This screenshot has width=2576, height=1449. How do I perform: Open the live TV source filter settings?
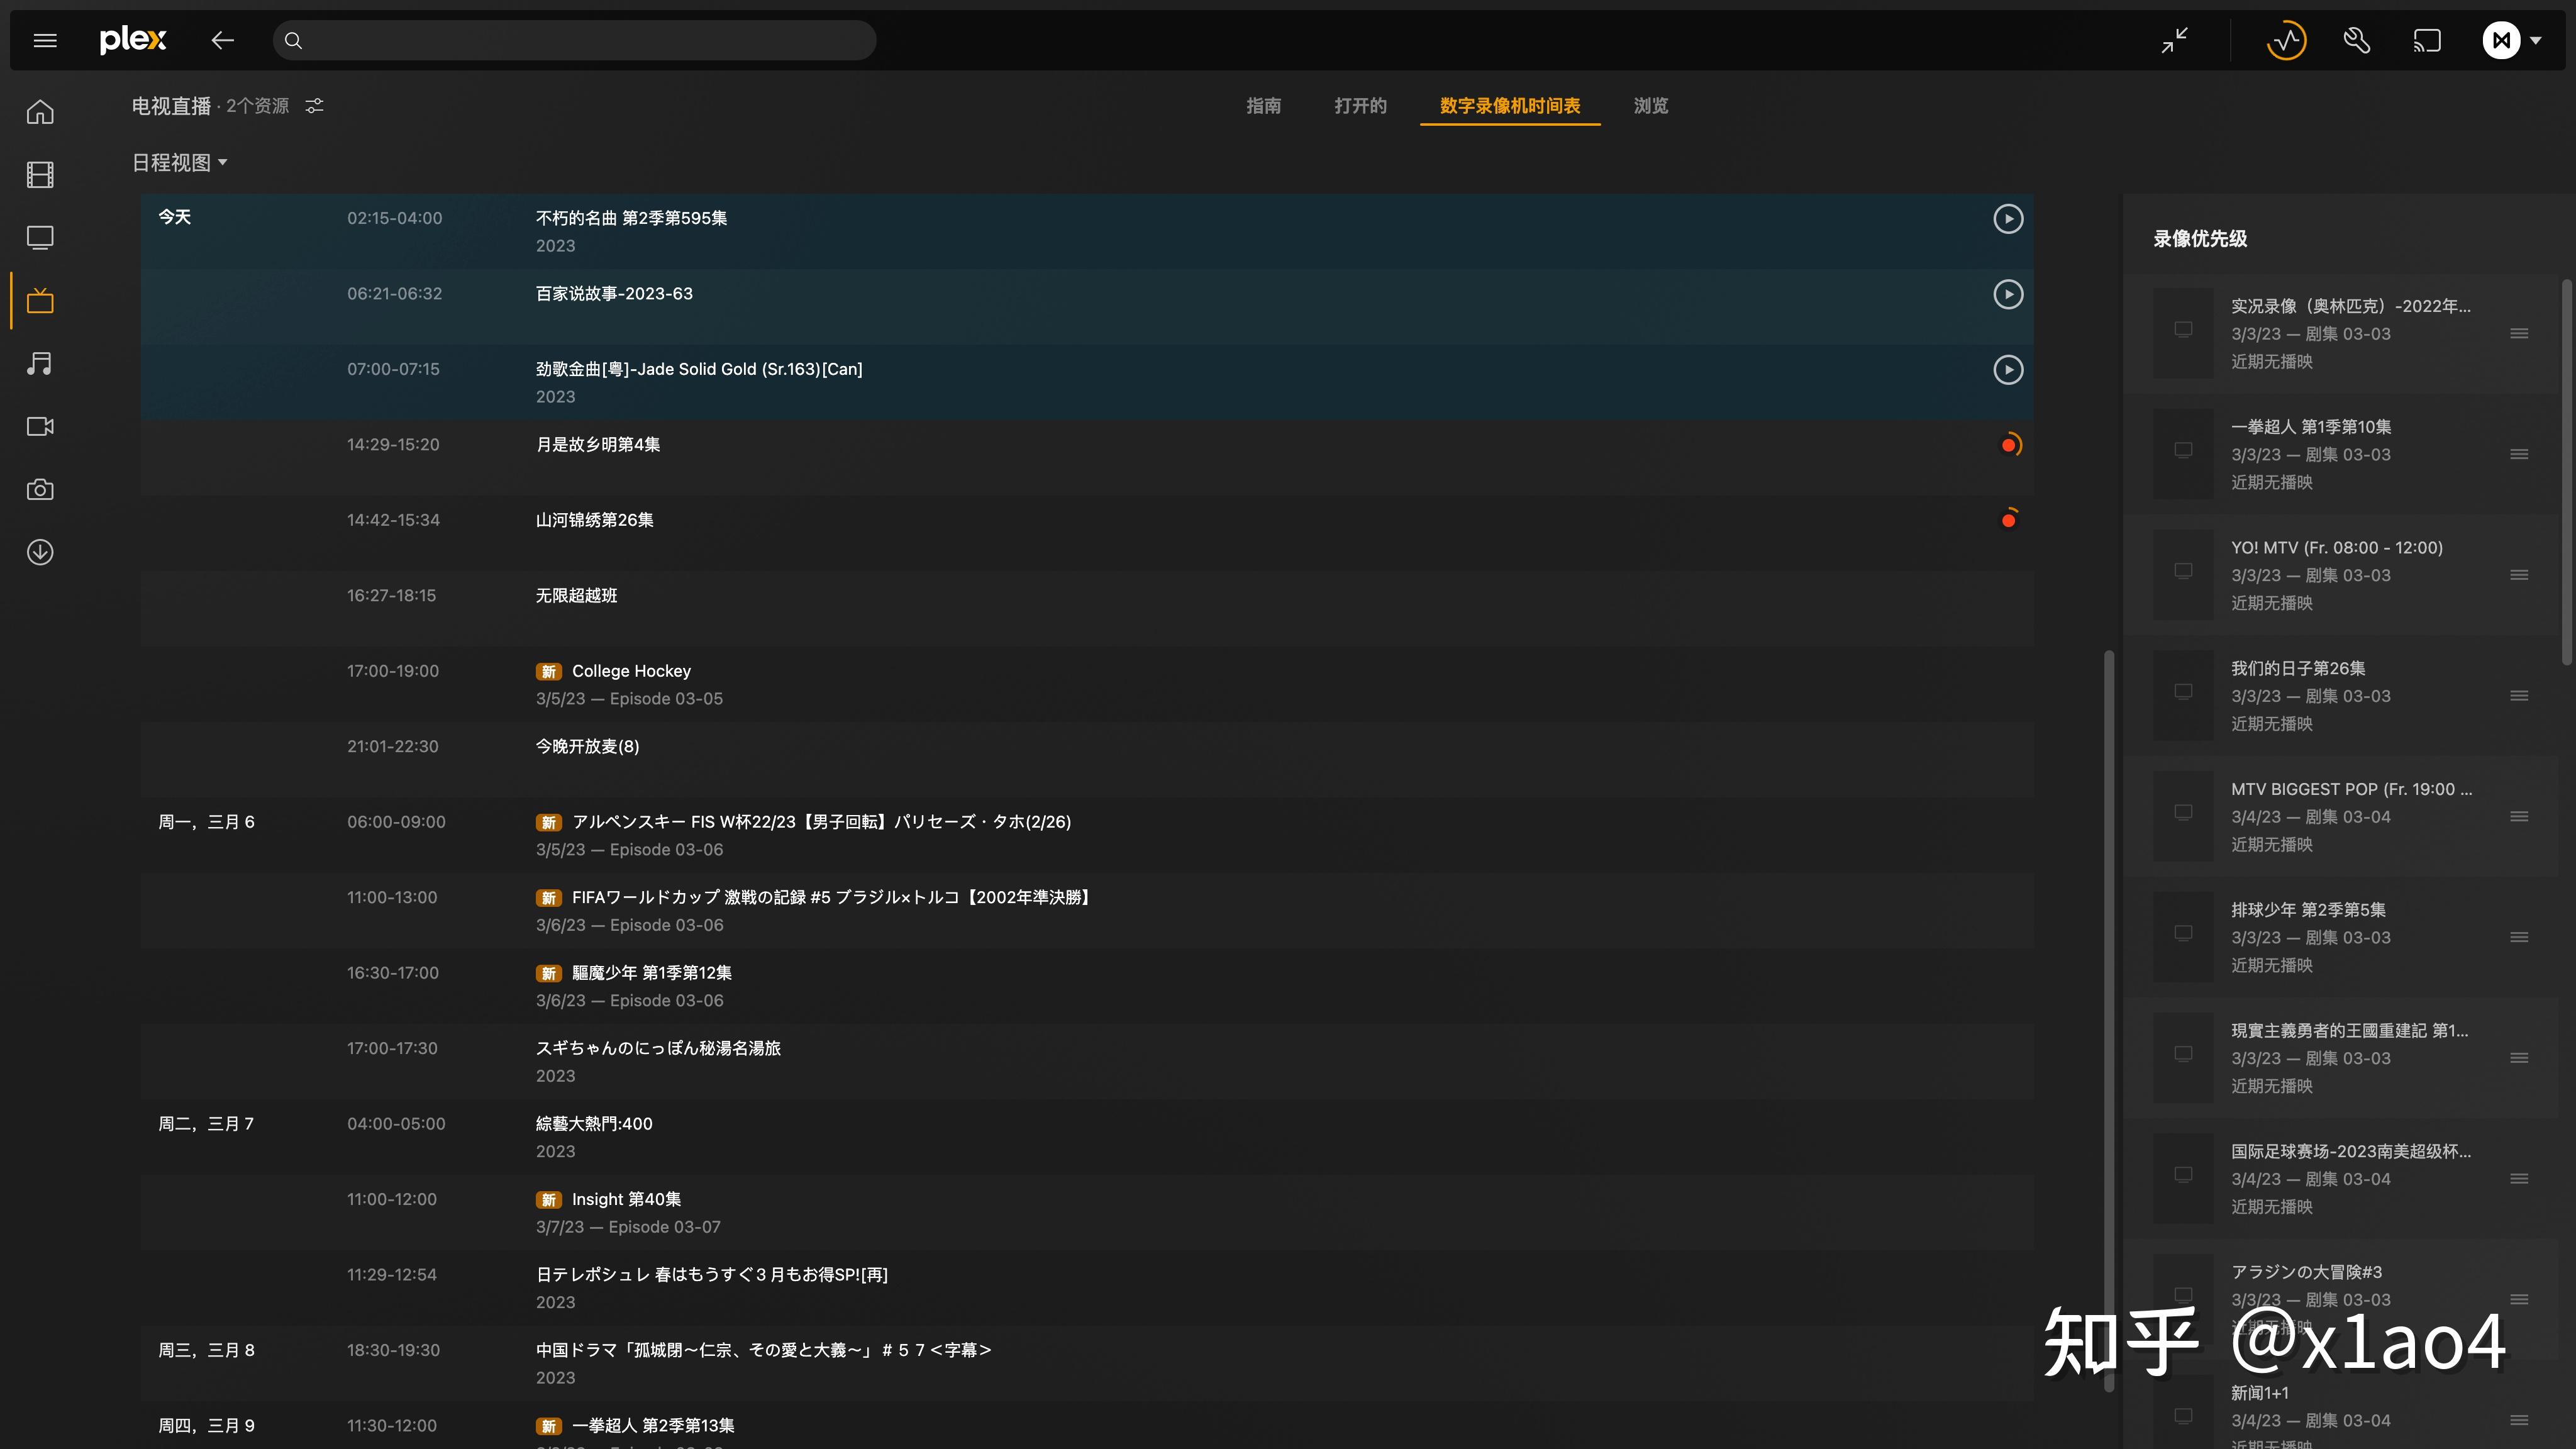click(x=314, y=106)
